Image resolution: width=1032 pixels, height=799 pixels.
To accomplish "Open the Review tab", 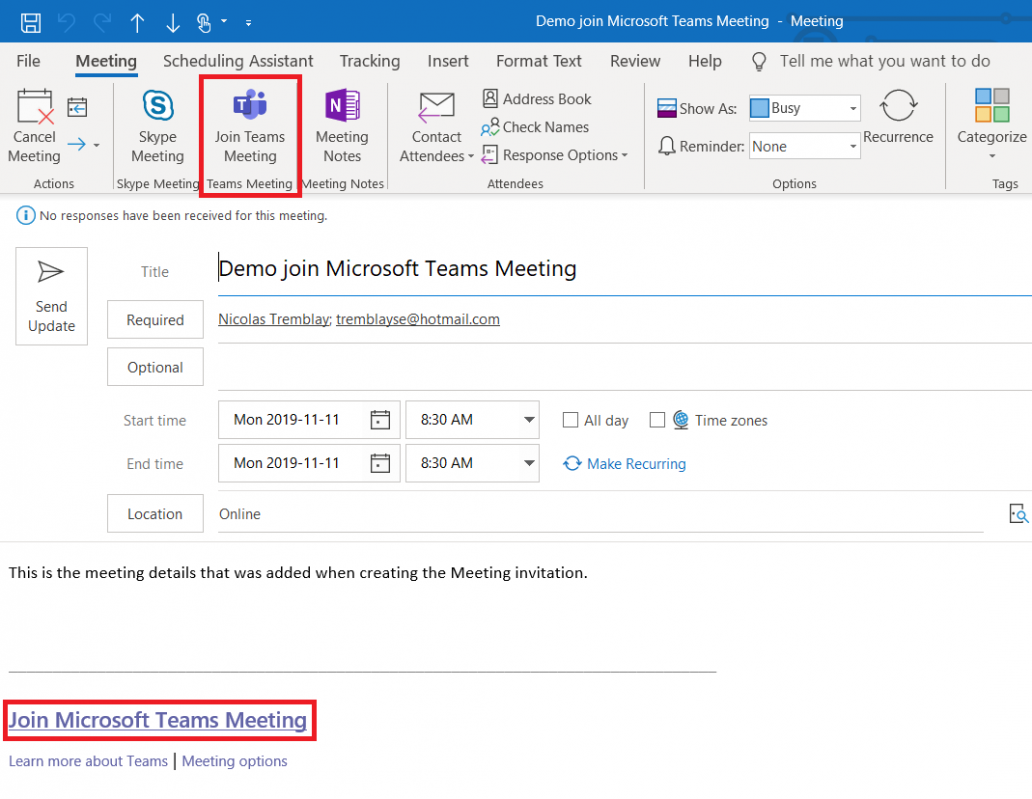I will point(635,61).
